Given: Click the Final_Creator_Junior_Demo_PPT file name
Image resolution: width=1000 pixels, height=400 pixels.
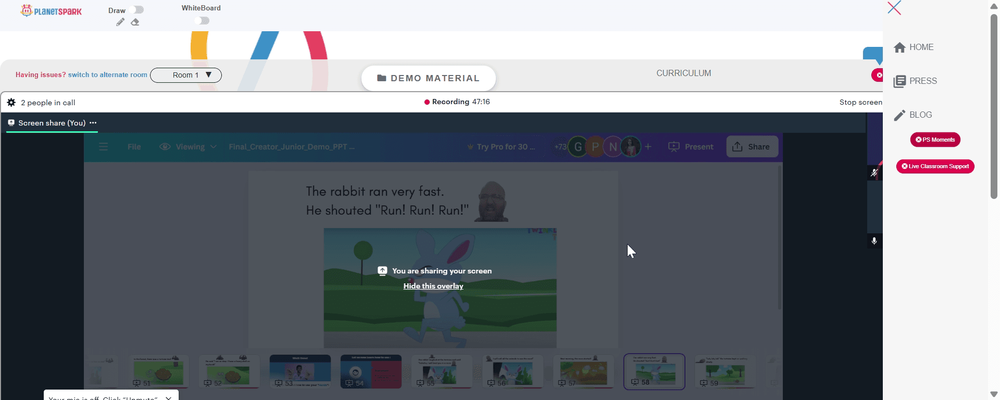Looking at the screenshot, I should [x=291, y=147].
